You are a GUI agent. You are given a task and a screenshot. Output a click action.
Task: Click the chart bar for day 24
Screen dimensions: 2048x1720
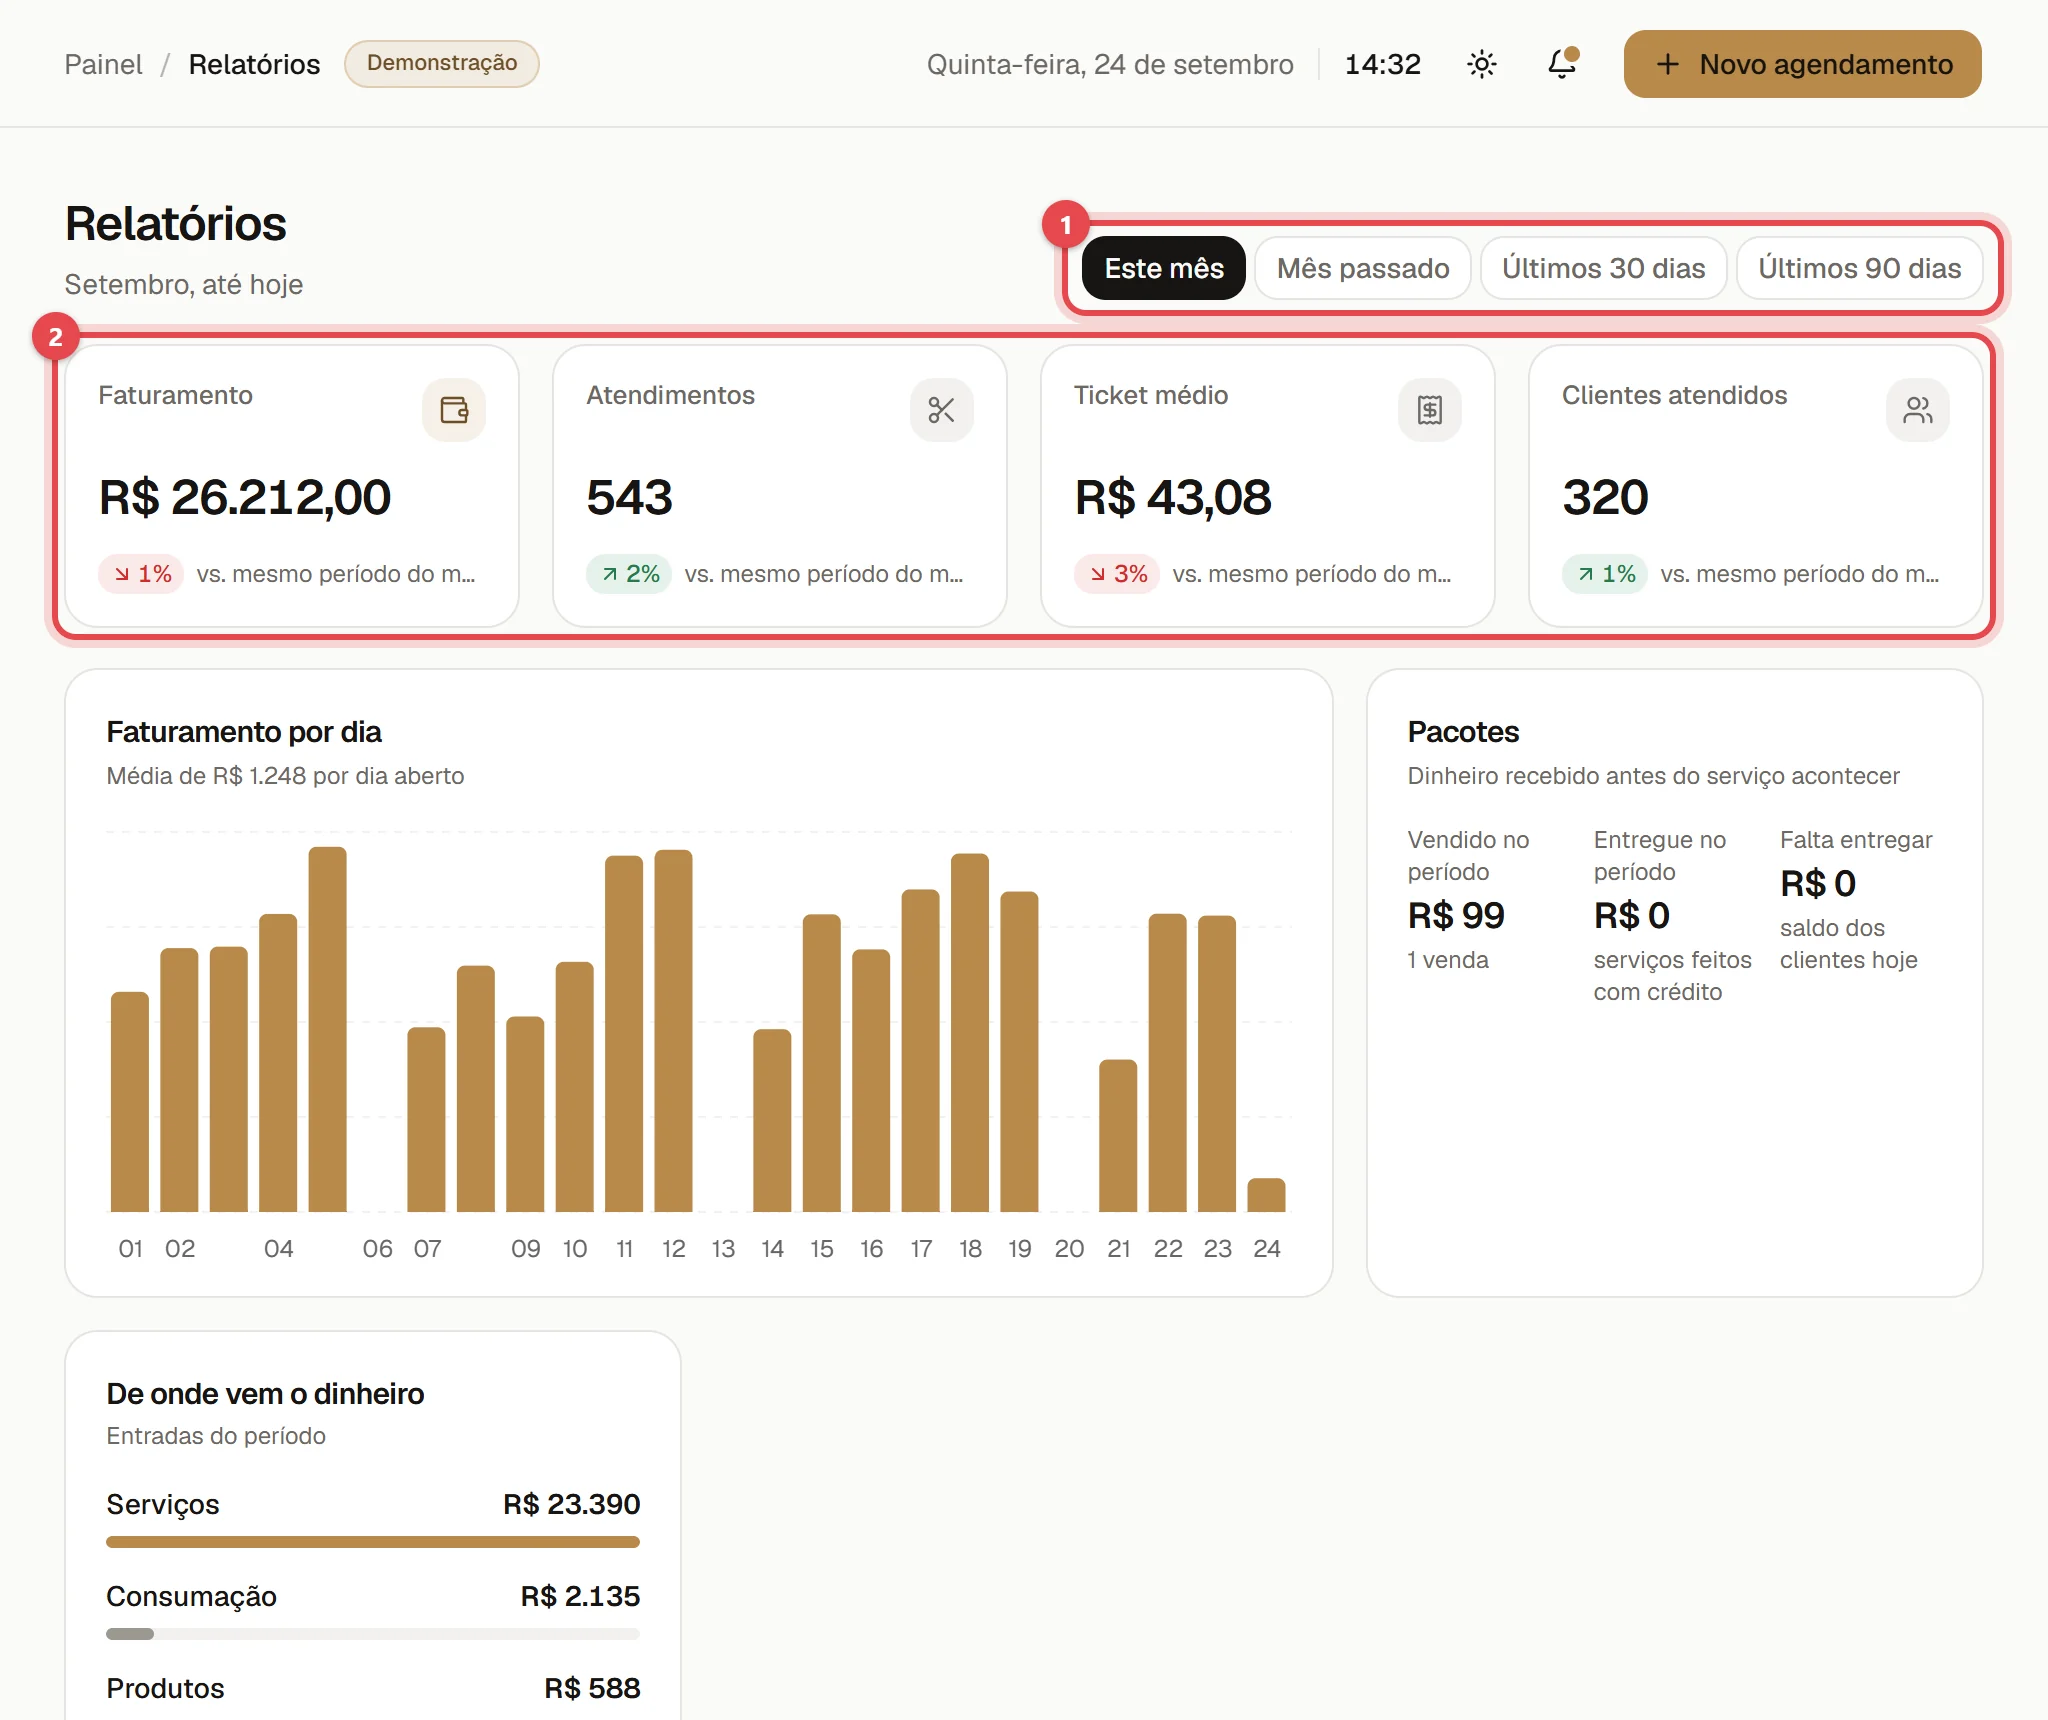1266,1195
